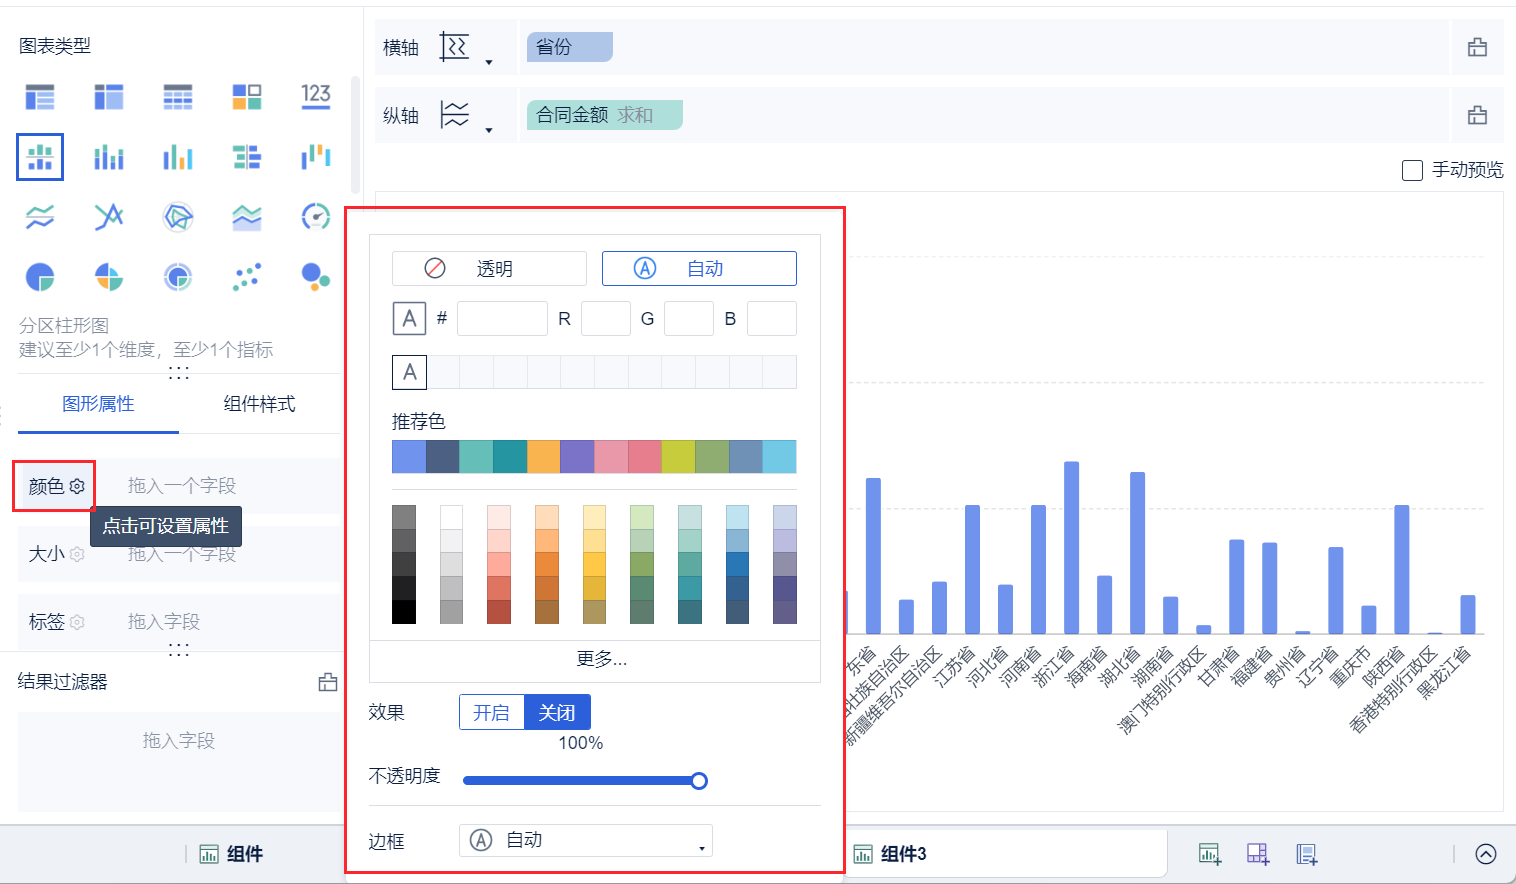
Task: Click the 结果过滤器 拖入字段 drop area
Action: [x=179, y=762]
